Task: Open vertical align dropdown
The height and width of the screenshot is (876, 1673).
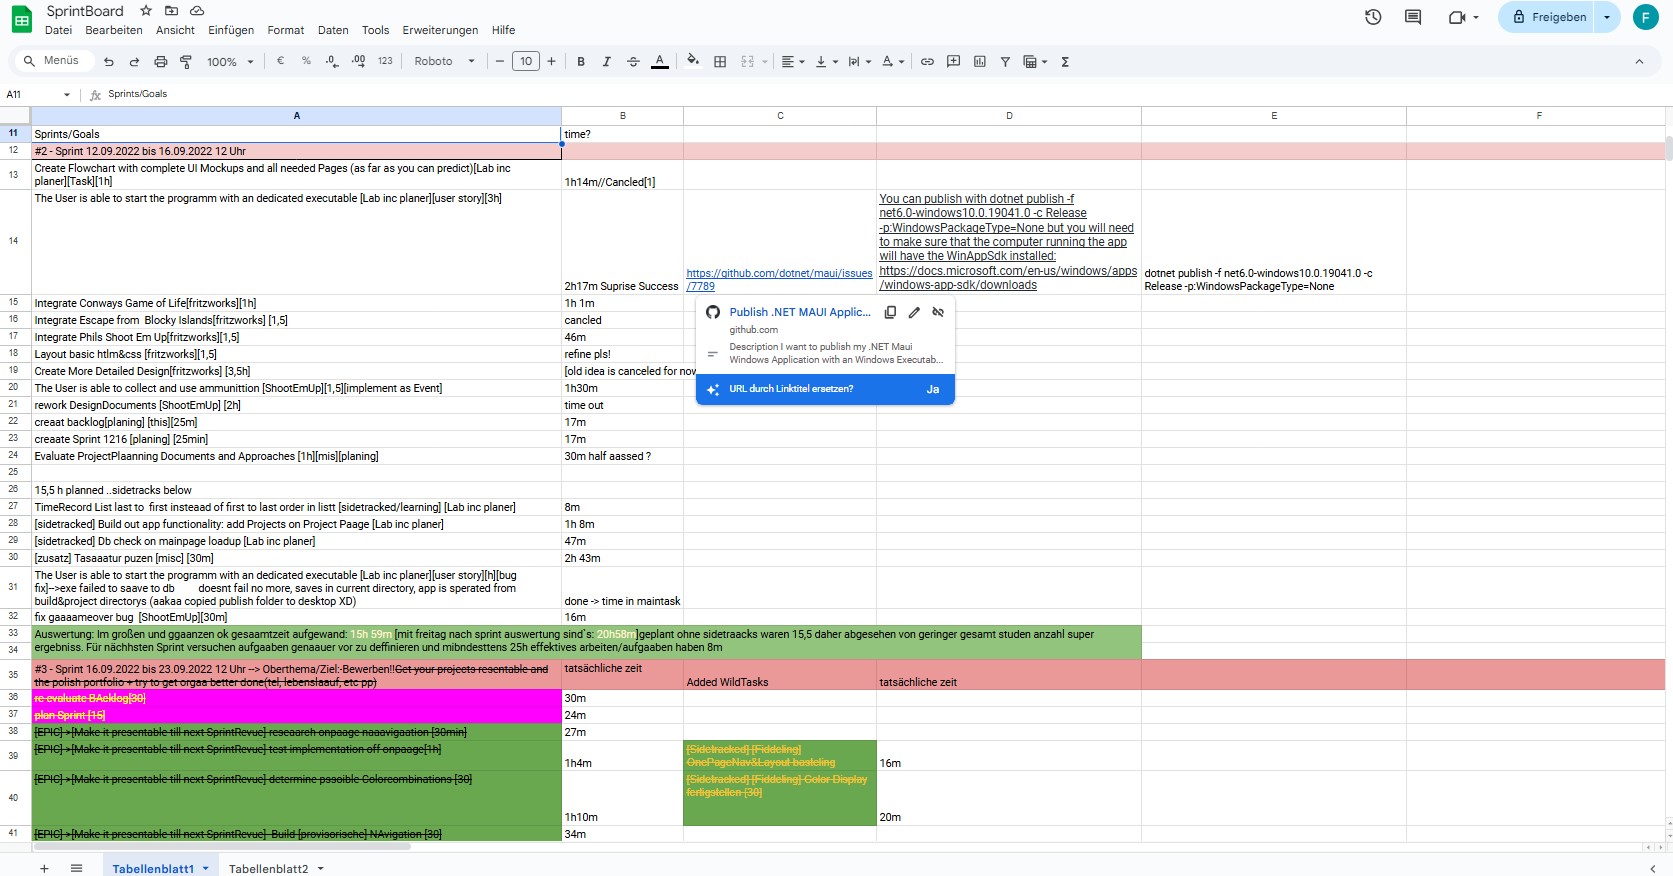Action: 825,61
